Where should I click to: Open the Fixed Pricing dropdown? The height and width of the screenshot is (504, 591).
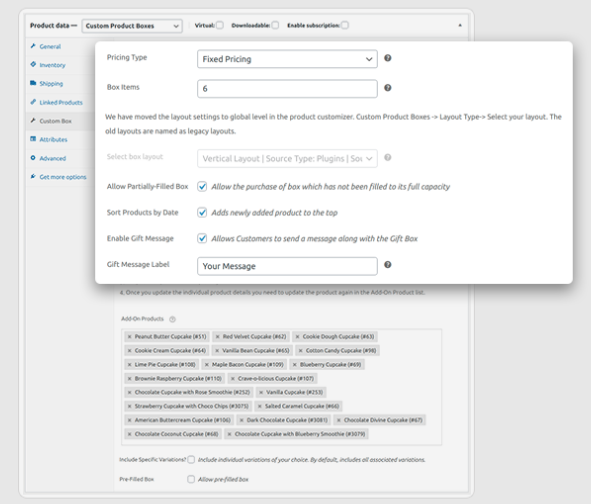tap(287, 59)
